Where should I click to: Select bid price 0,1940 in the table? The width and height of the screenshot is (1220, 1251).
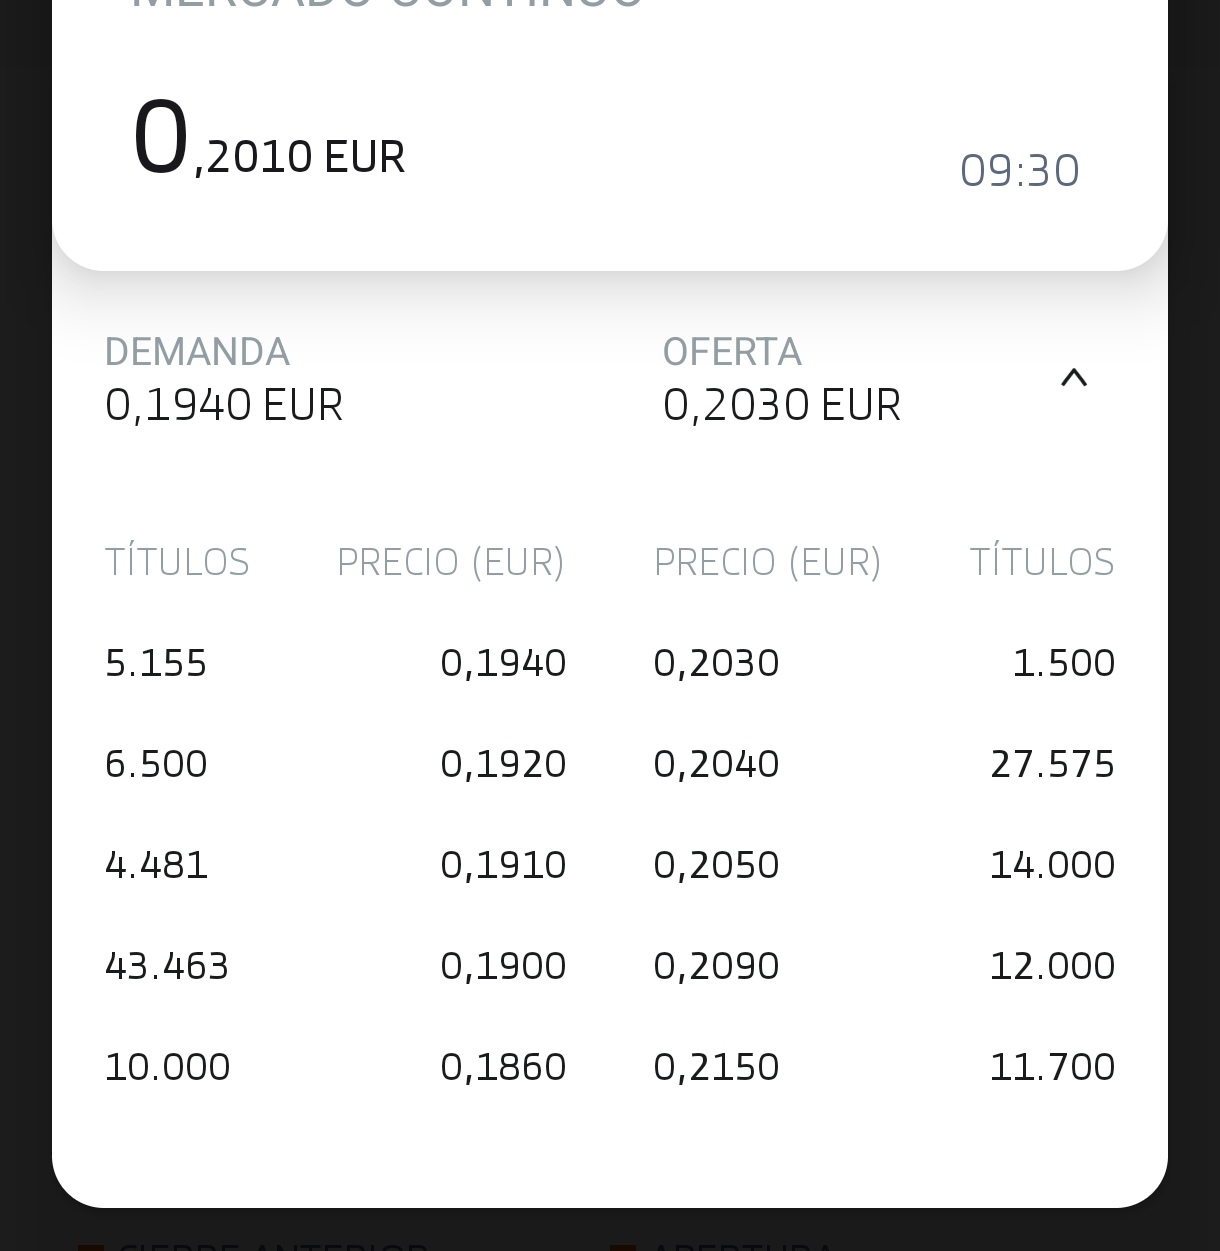503,663
